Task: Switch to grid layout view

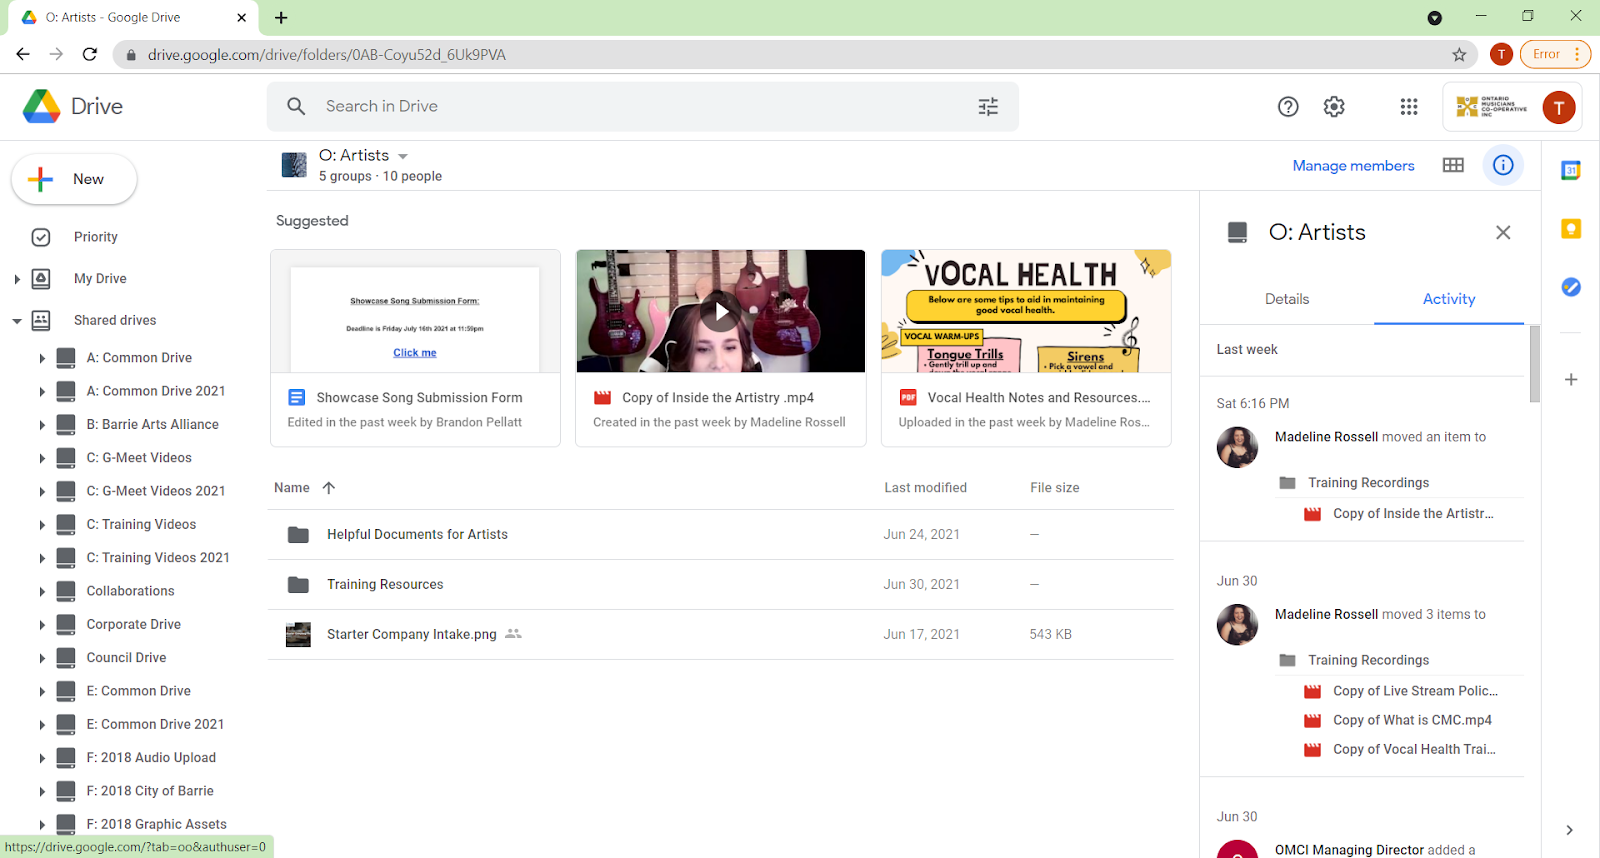Action: click(1453, 165)
